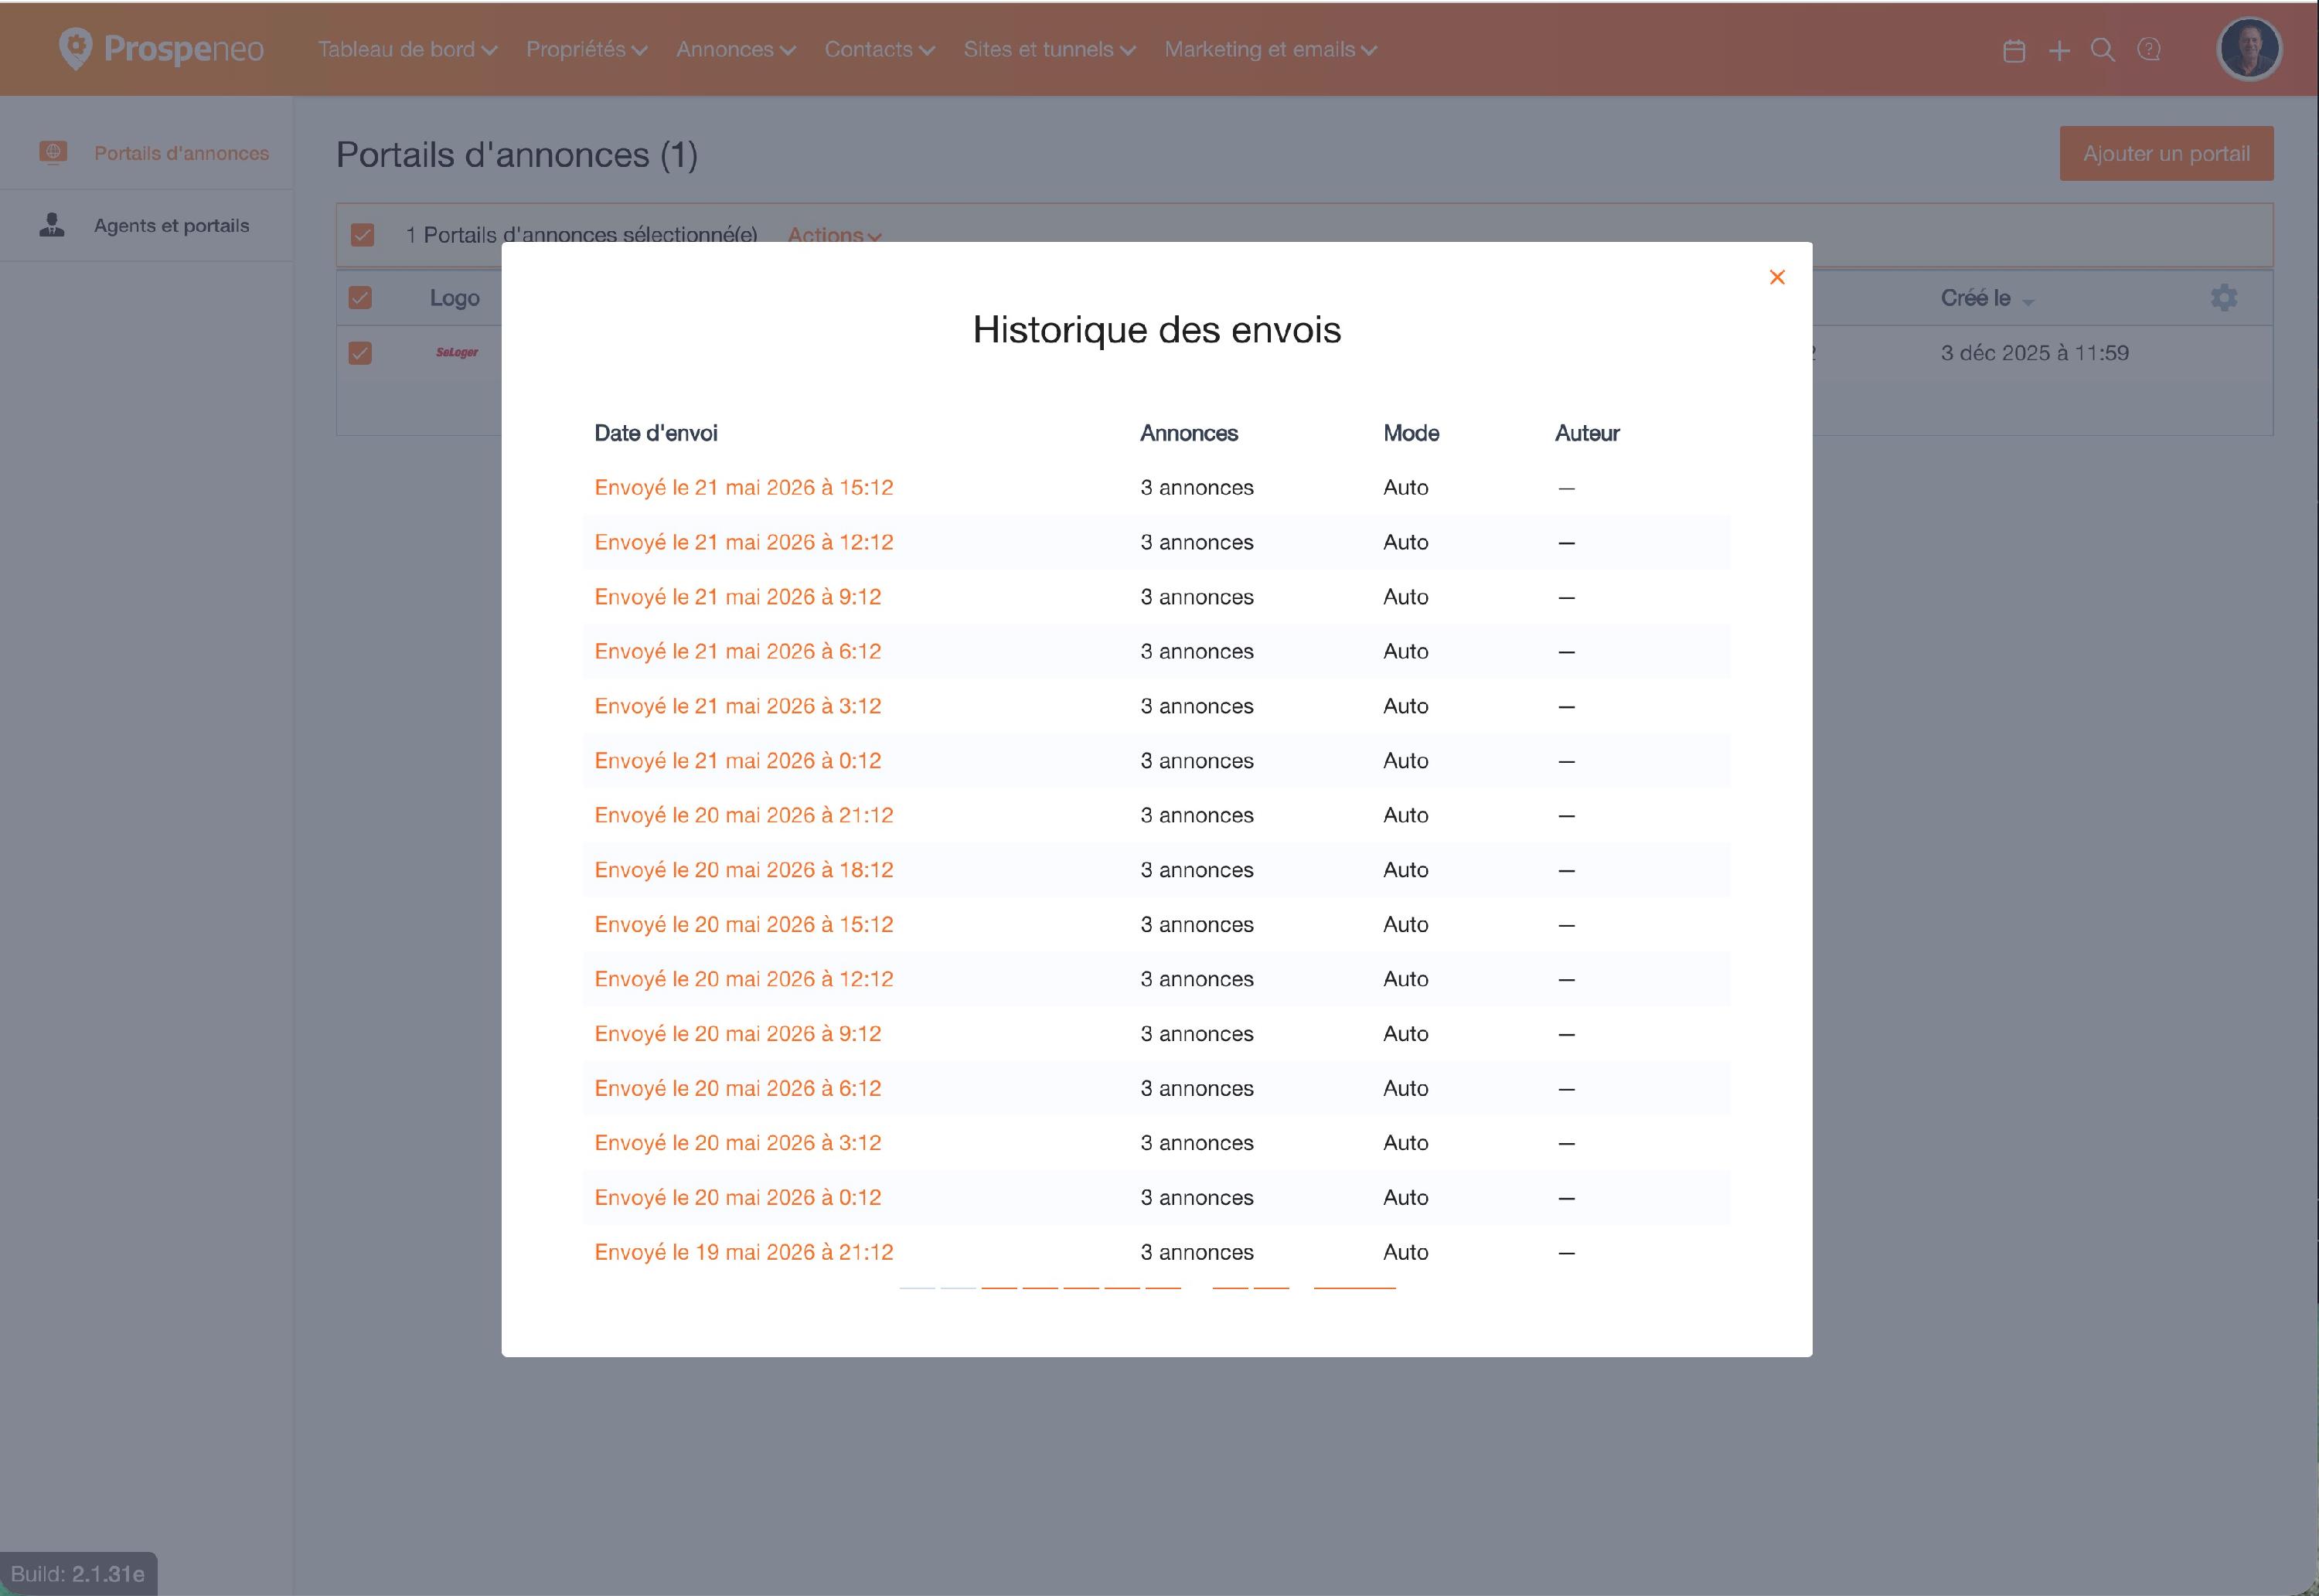Viewport: 2319px width, 1596px height.
Task: Open the Annonces dropdown in the top navigation
Action: tap(735, 49)
